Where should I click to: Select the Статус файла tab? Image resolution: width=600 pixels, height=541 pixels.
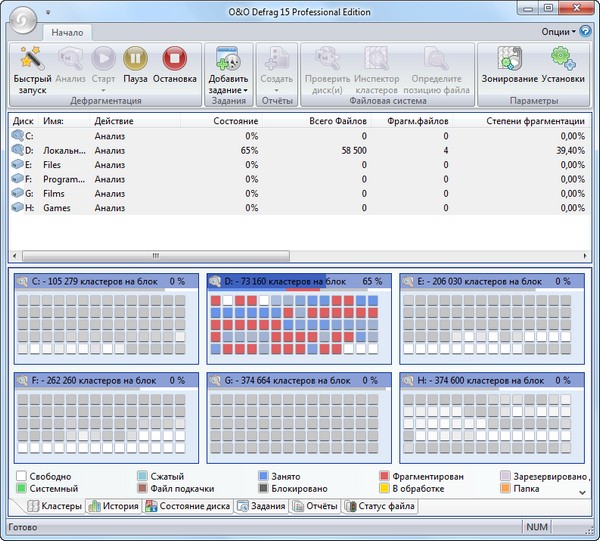[380, 507]
